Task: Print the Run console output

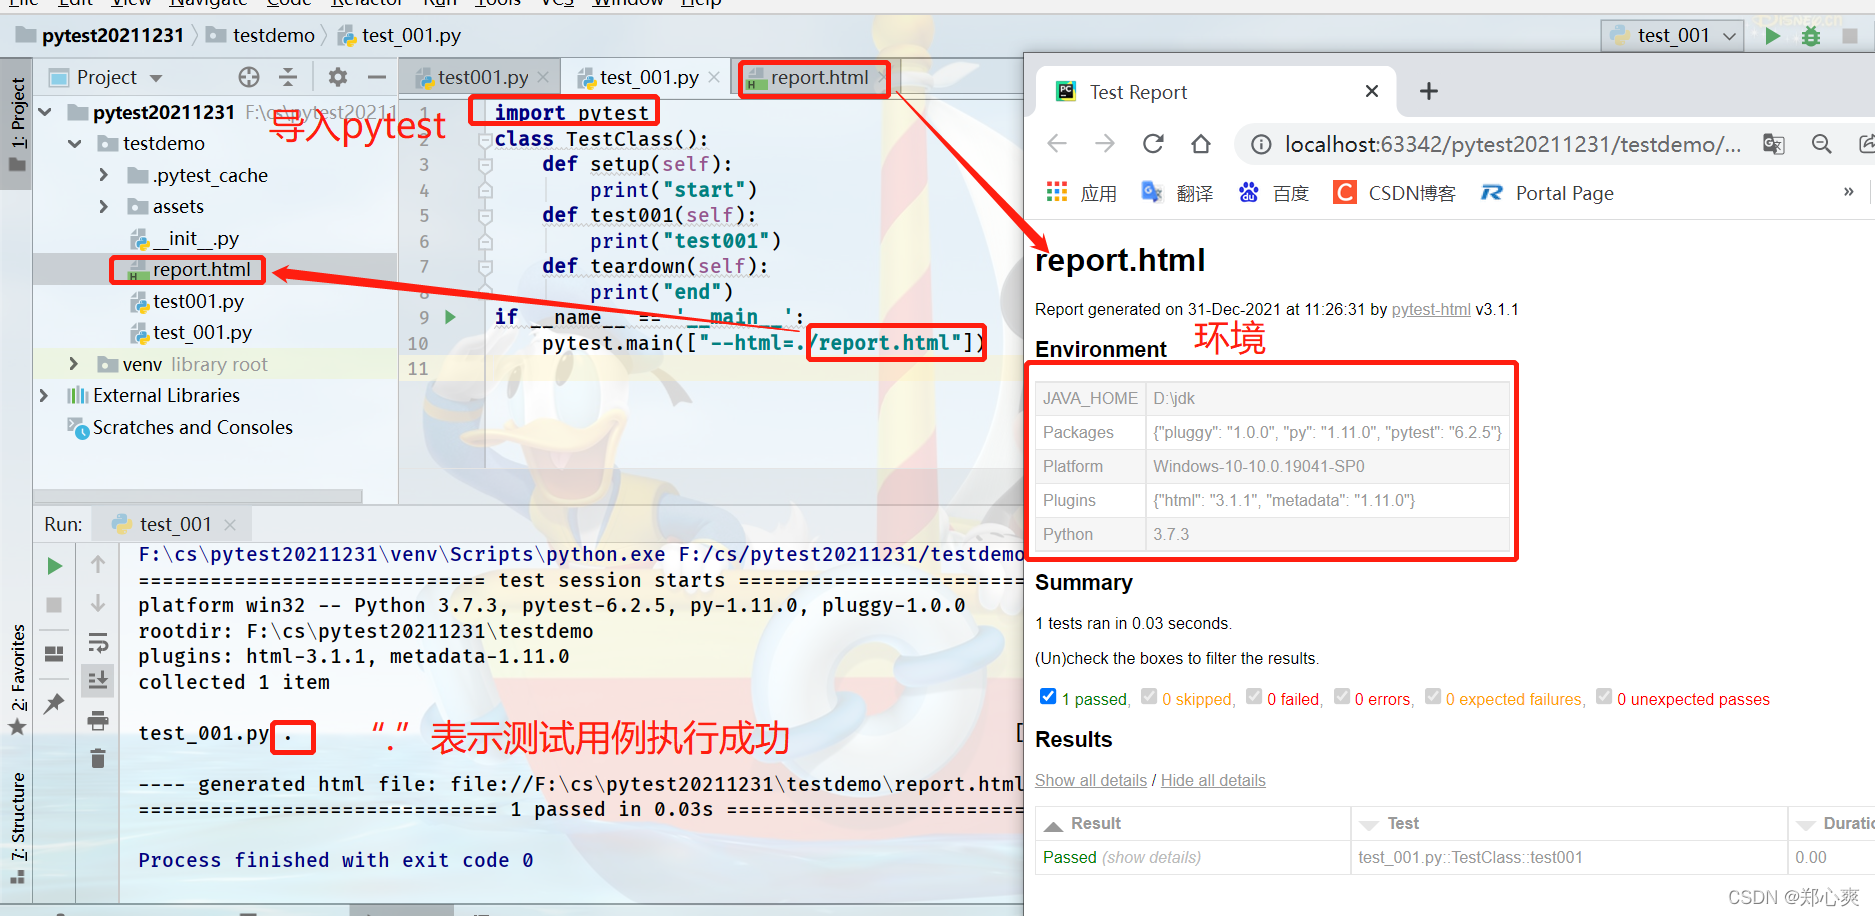Action: [x=98, y=720]
